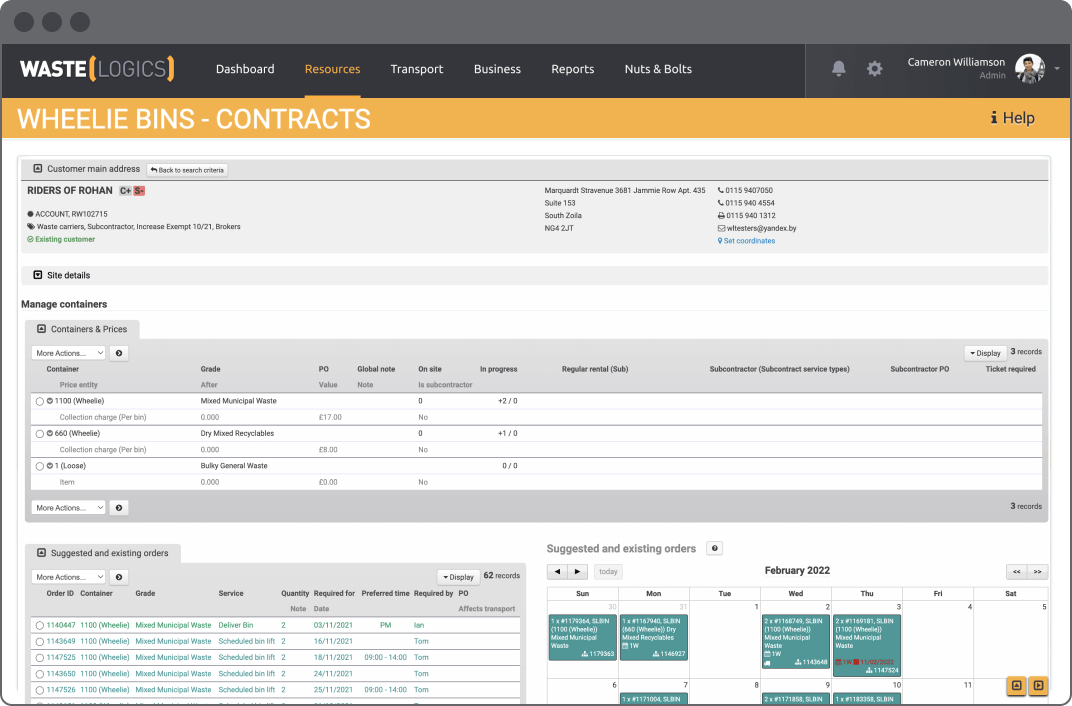This screenshot has height=706, width=1072.
Task: Open orders list Display dropdown
Action: click(458, 577)
